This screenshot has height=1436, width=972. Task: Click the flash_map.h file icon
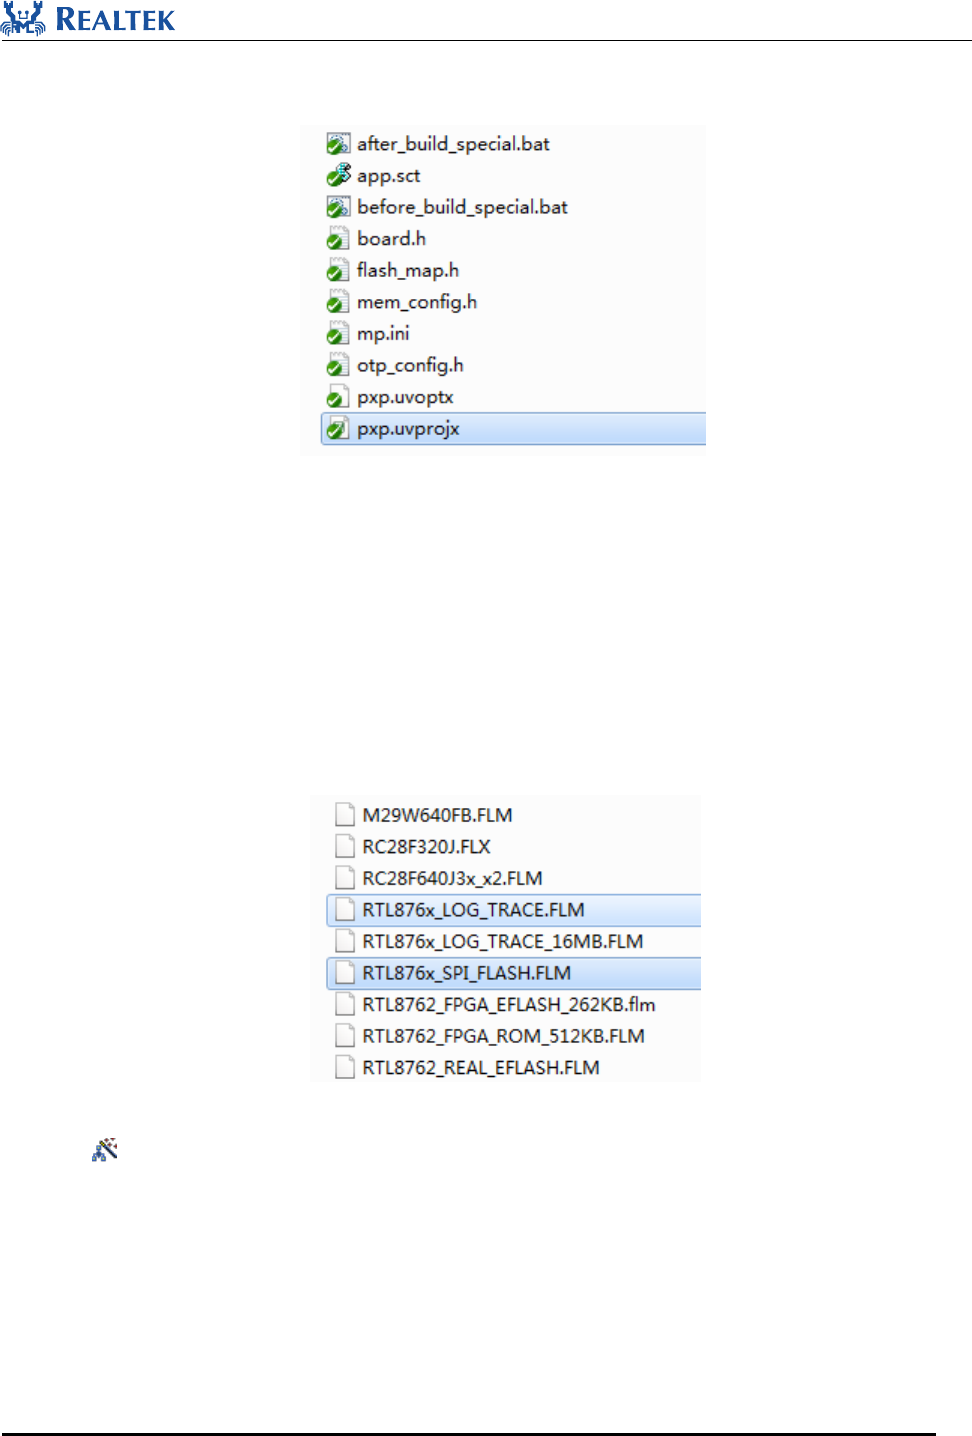pyautogui.click(x=338, y=271)
